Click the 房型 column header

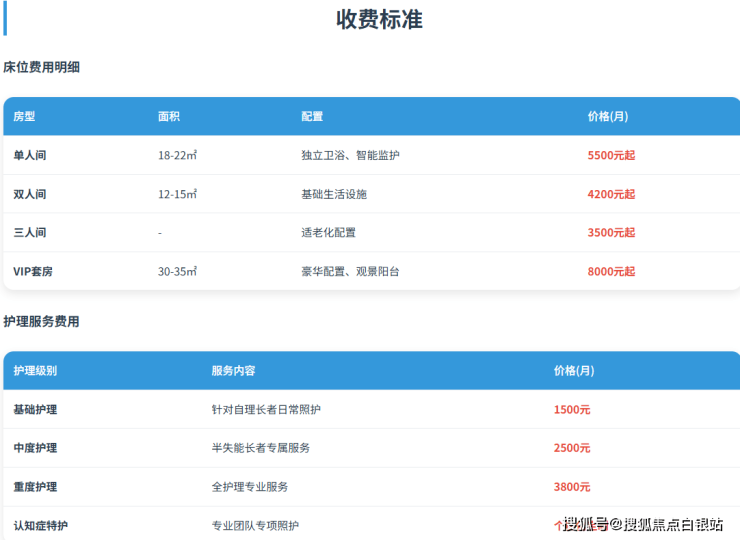[24, 117]
